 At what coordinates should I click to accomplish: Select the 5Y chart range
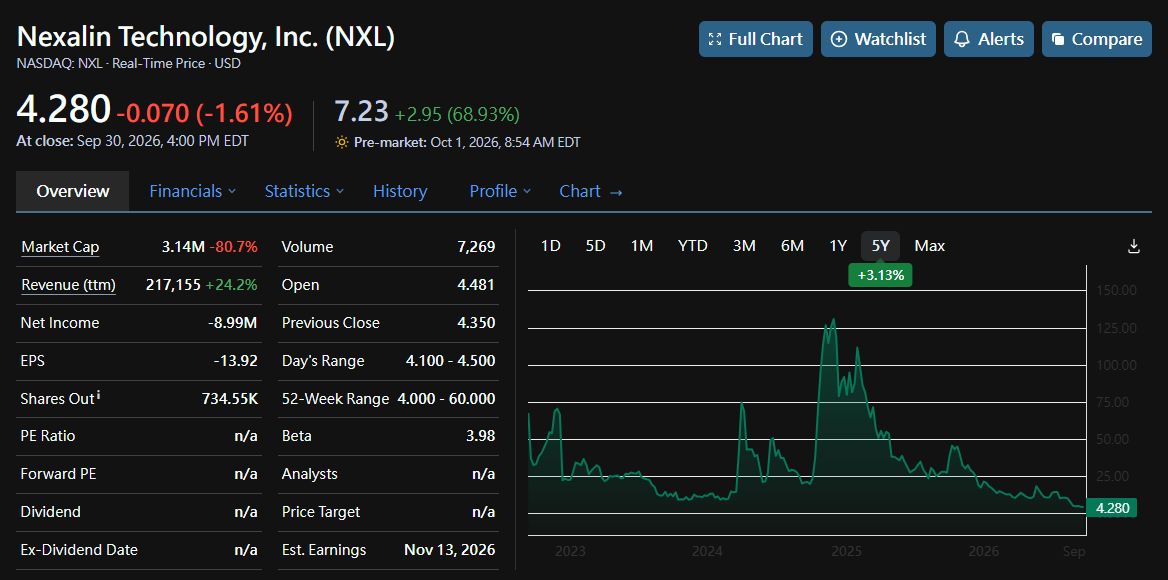(x=880, y=246)
